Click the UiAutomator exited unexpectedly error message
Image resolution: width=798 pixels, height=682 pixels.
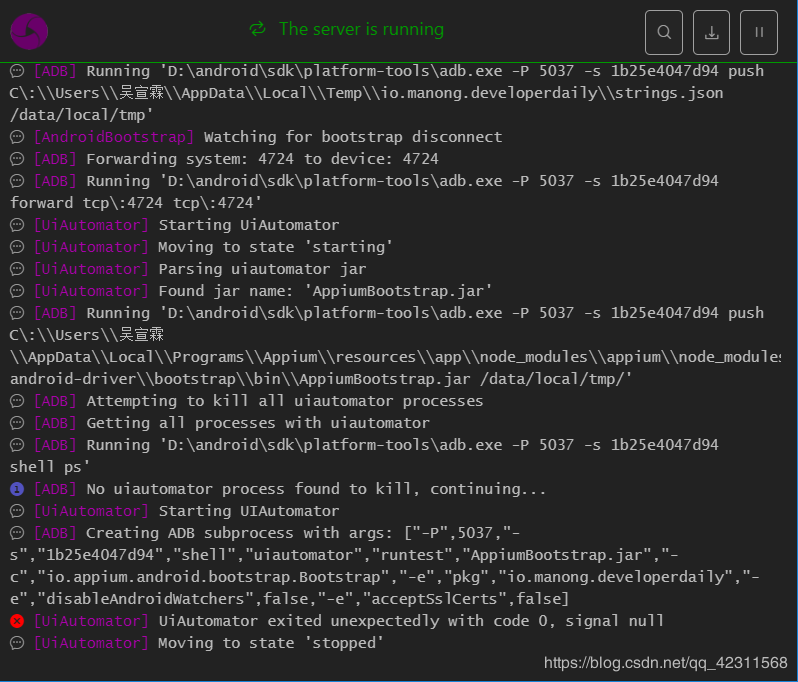coord(411,621)
